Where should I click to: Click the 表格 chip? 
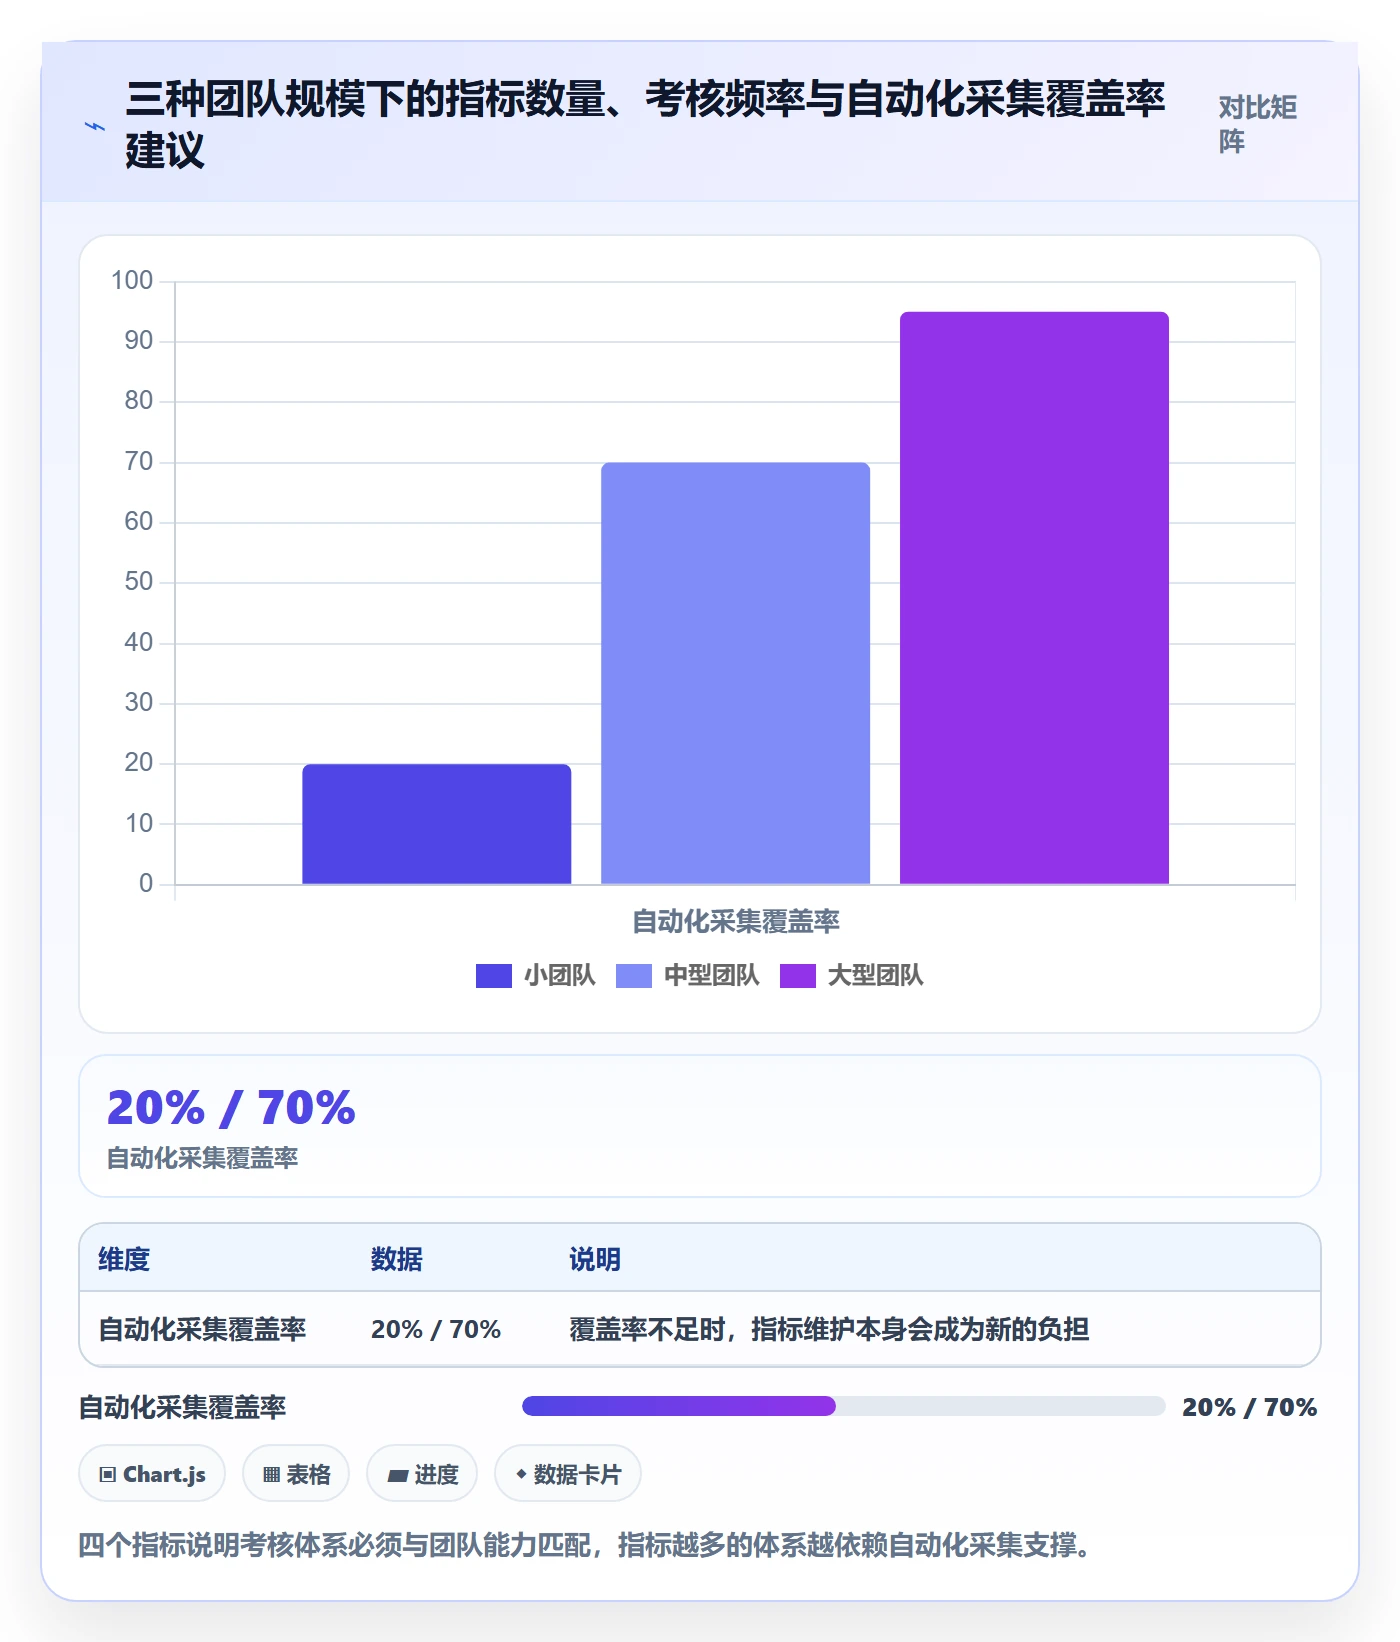[296, 1474]
